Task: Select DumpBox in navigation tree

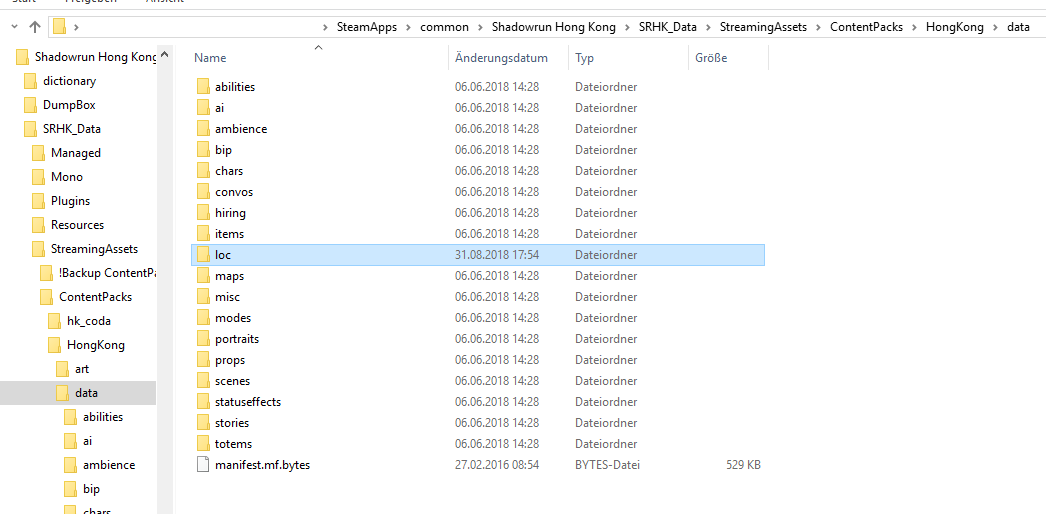Action: tap(69, 105)
